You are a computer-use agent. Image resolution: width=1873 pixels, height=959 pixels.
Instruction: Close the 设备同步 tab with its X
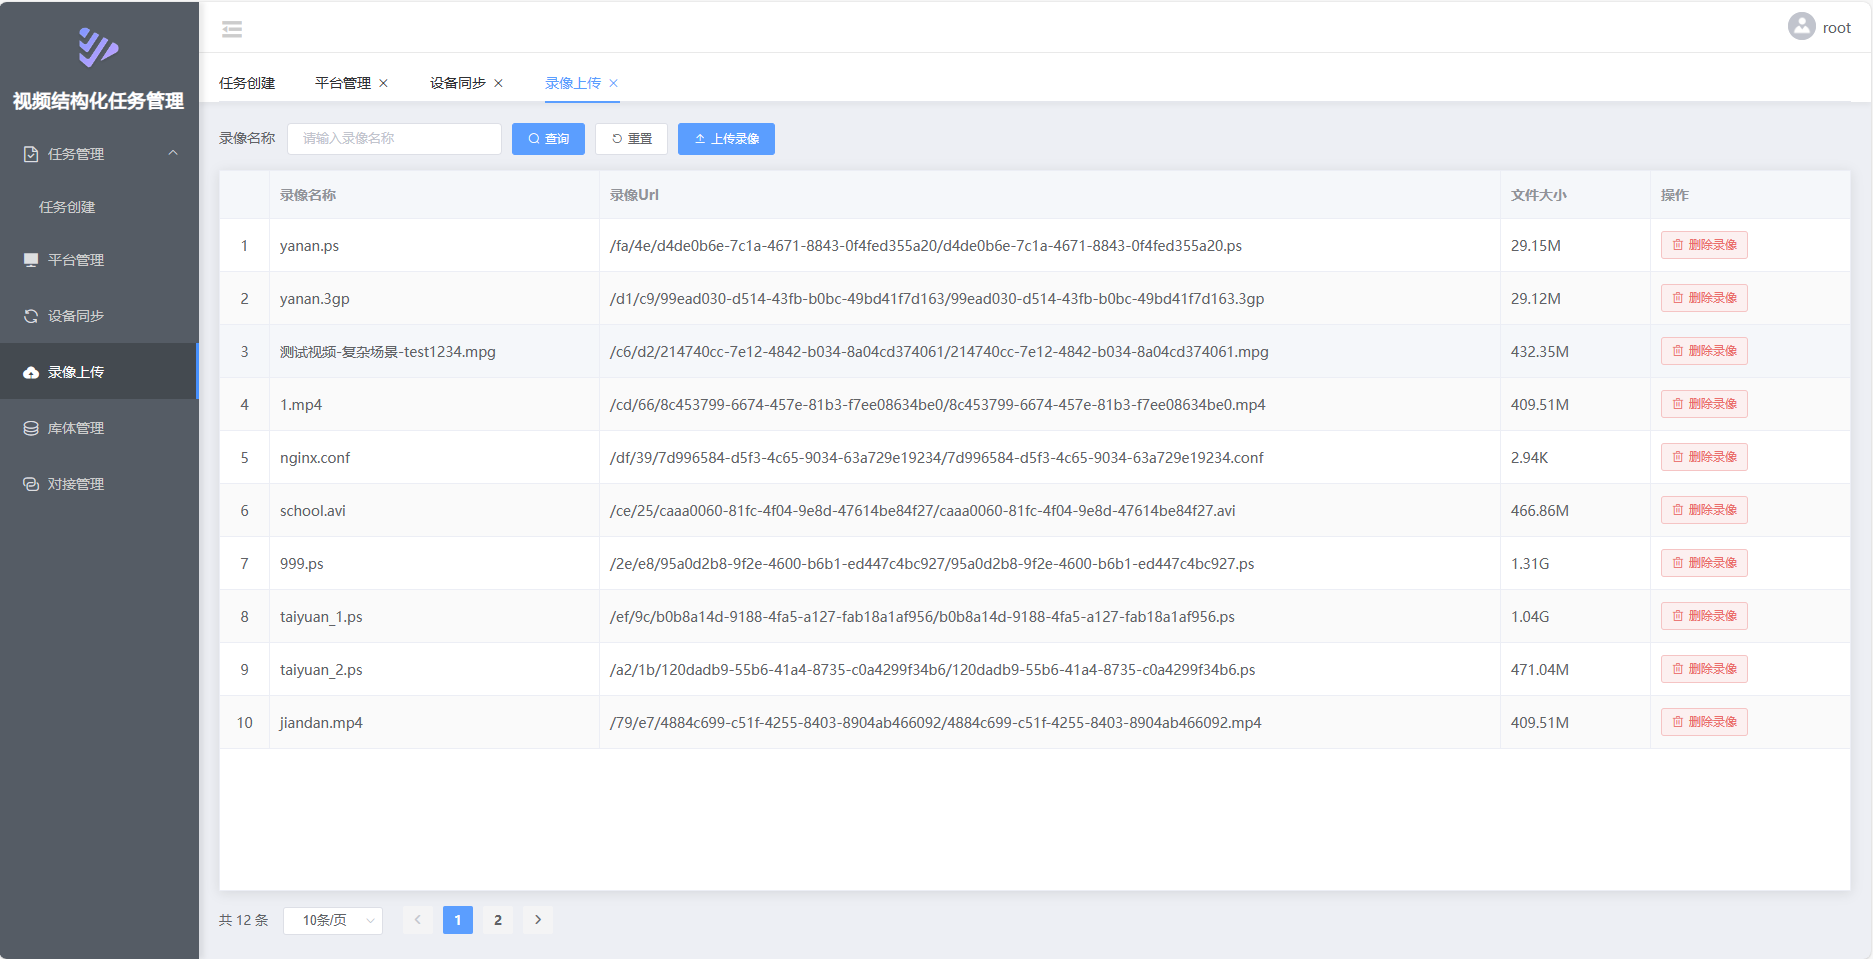(498, 83)
